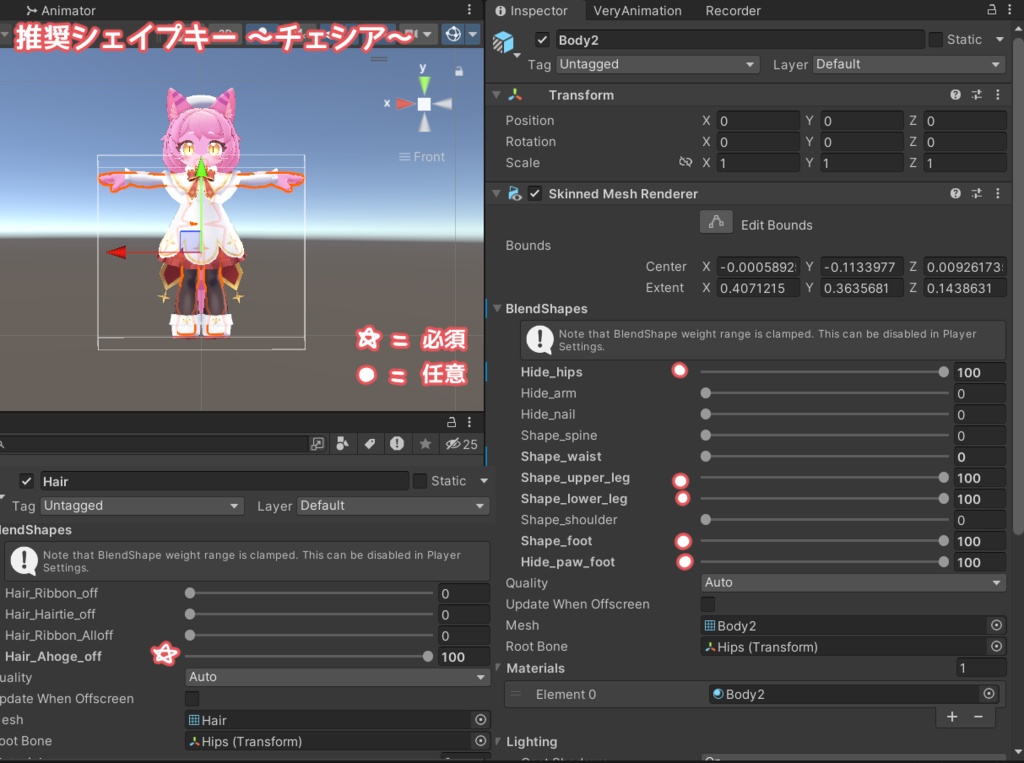Viewport: 1024px width, 763px height.
Task: Open the gizmos dropdown arrow in scene toolbar
Action: point(473,34)
